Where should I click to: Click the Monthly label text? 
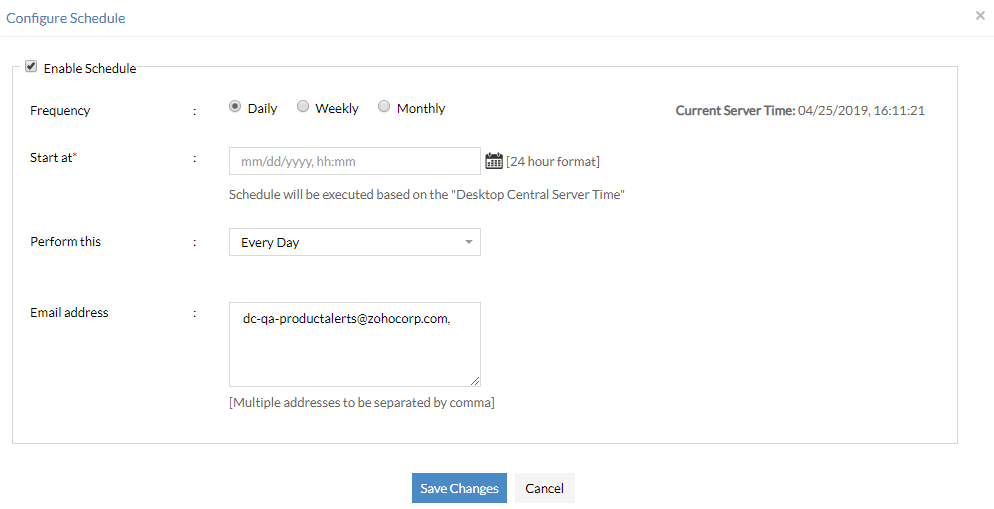click(421, 109)
